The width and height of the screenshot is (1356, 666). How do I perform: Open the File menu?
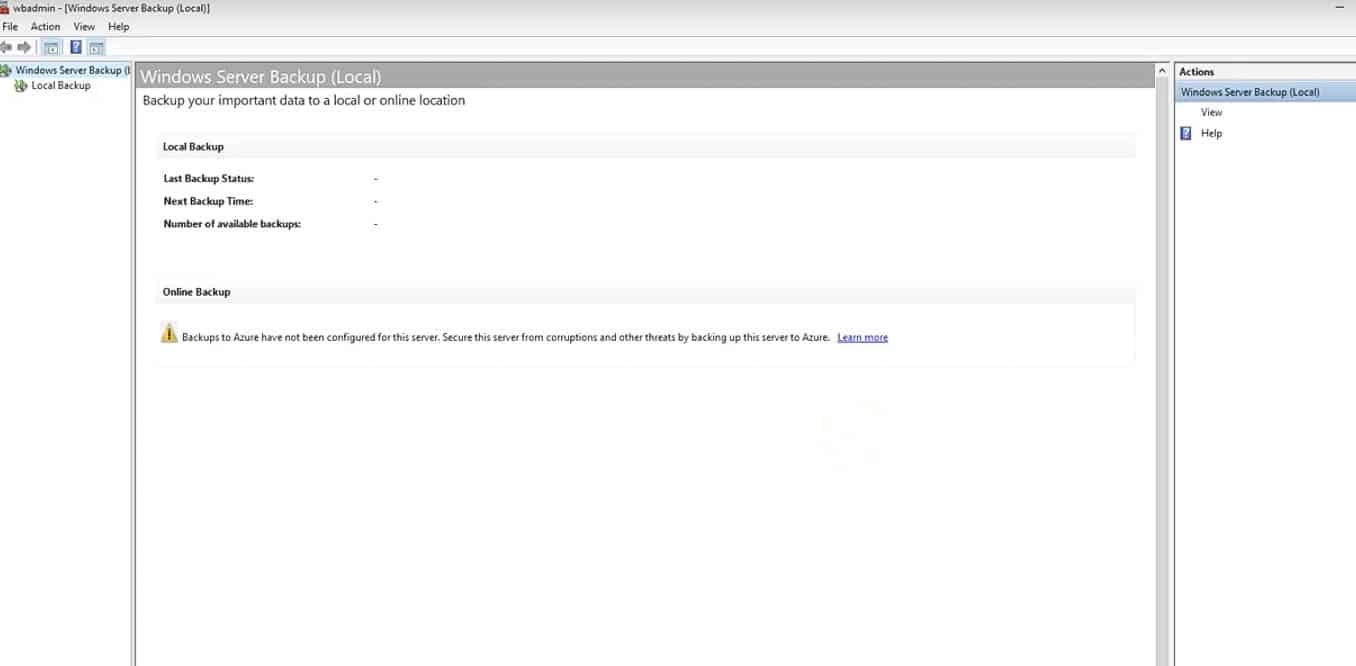pos(10,26)
